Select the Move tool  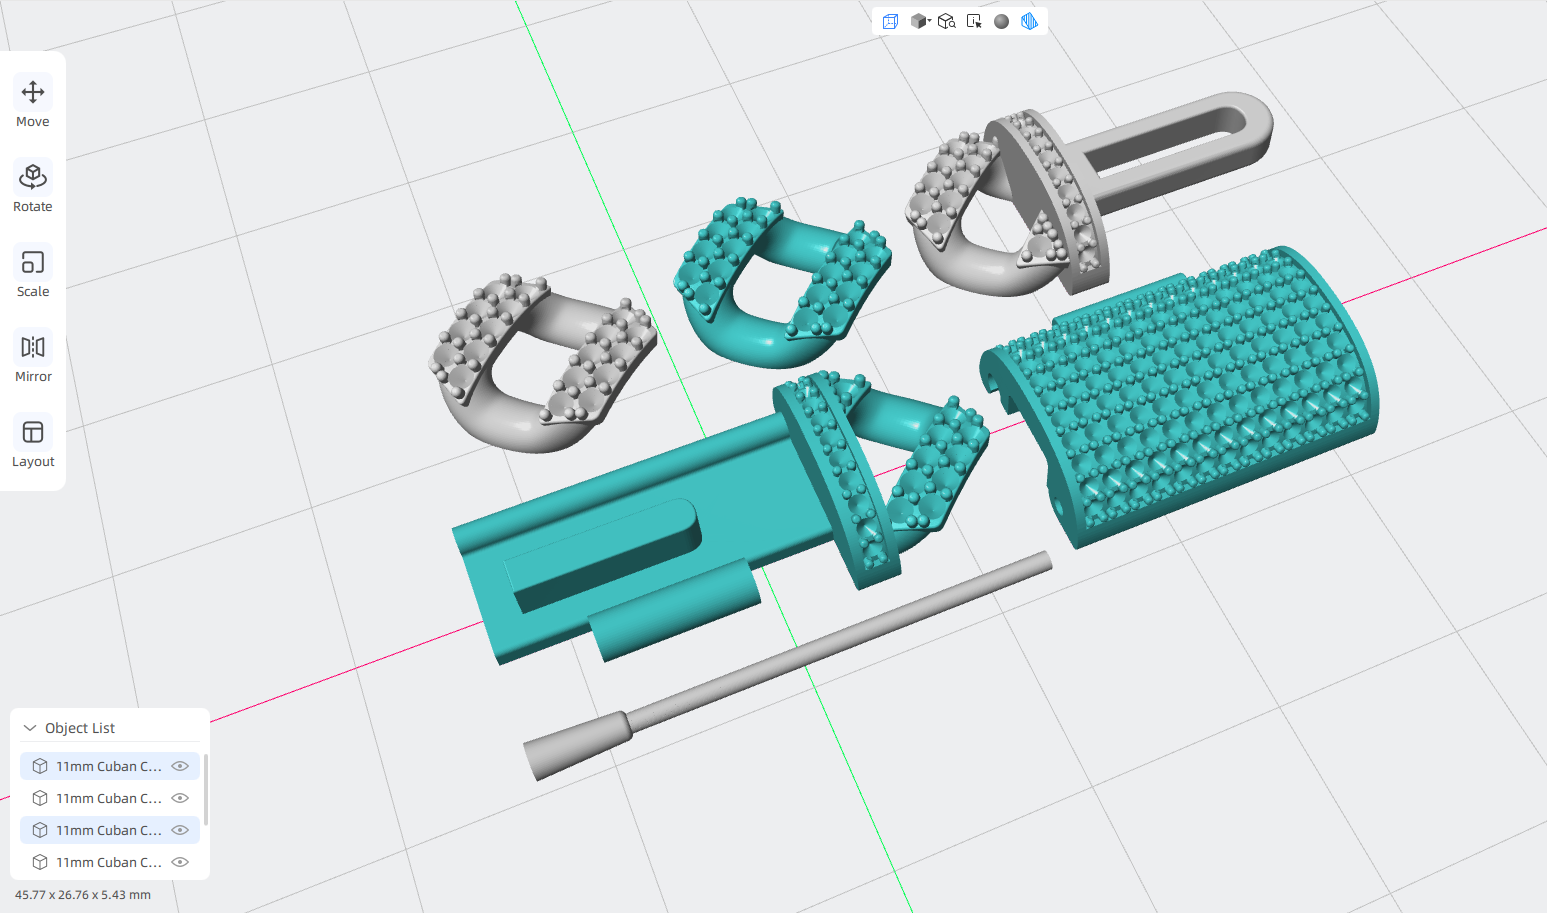33,103
